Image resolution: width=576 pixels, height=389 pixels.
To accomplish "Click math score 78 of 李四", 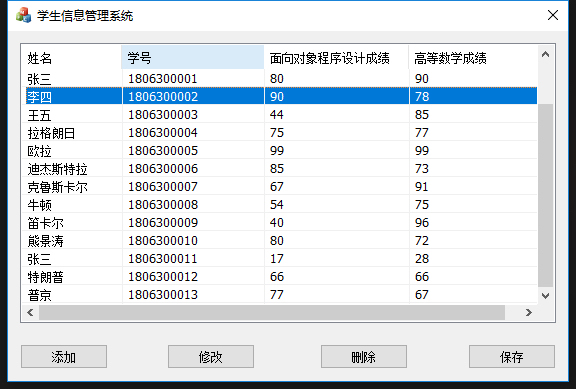I will tap(422, 97).
